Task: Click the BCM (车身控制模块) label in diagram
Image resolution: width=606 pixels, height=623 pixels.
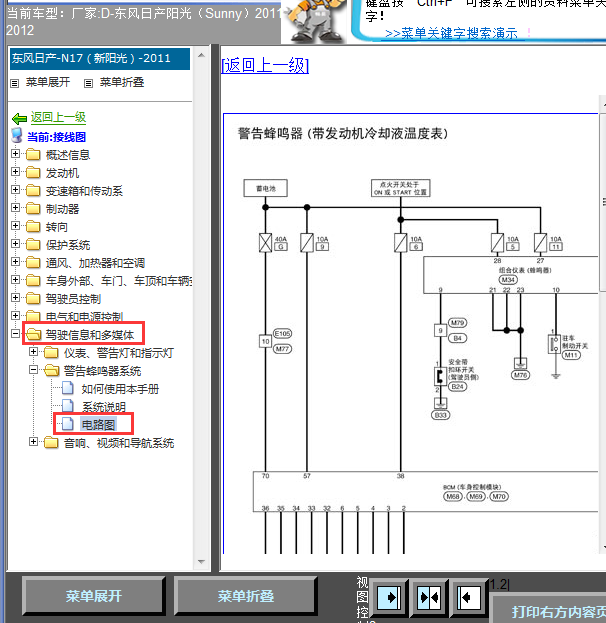Action: [472, 487]
